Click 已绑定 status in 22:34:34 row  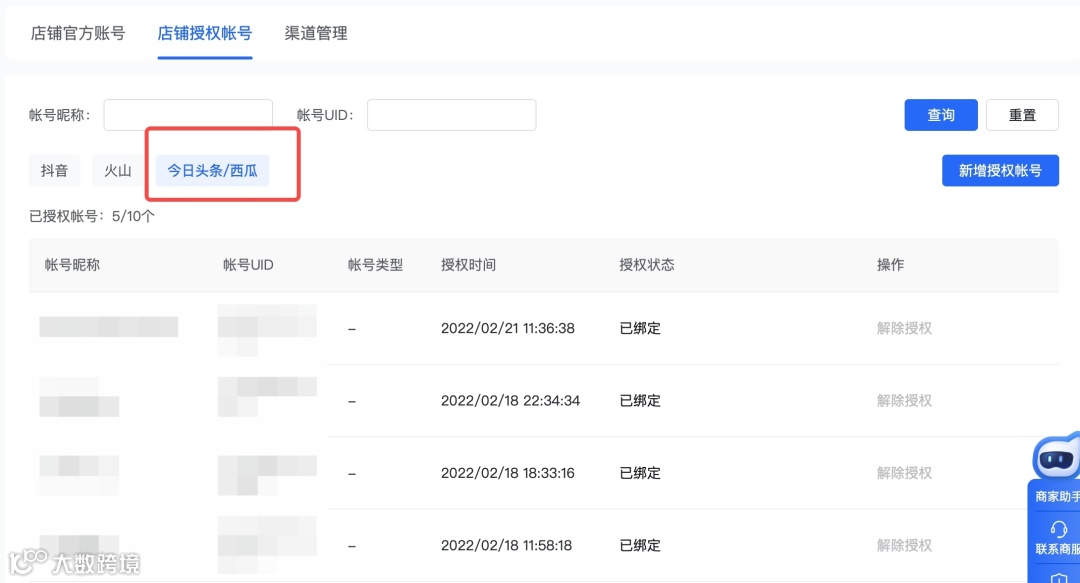pos(640,400)
